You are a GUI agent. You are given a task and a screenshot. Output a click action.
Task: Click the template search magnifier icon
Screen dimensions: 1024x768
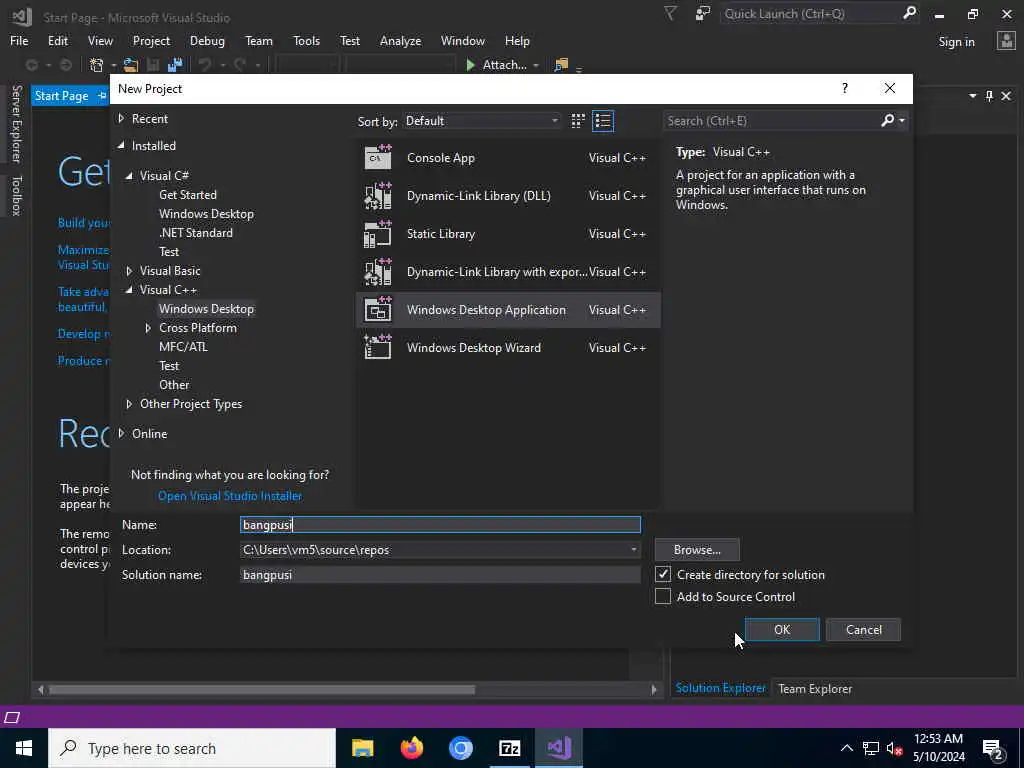[x=888, y=120]
